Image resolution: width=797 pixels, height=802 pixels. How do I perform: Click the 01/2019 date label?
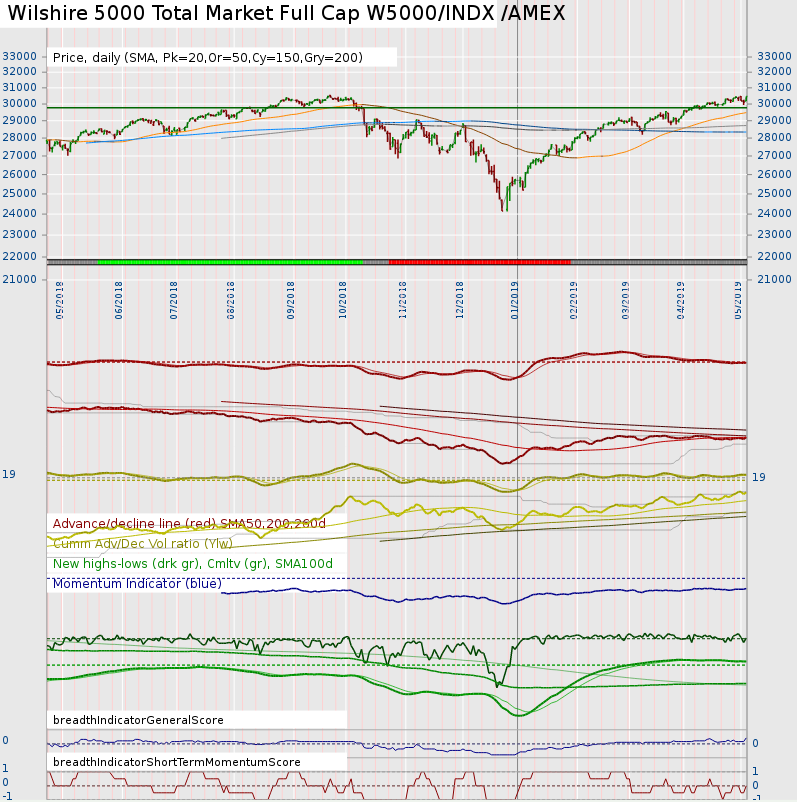[x=514, y=300]
